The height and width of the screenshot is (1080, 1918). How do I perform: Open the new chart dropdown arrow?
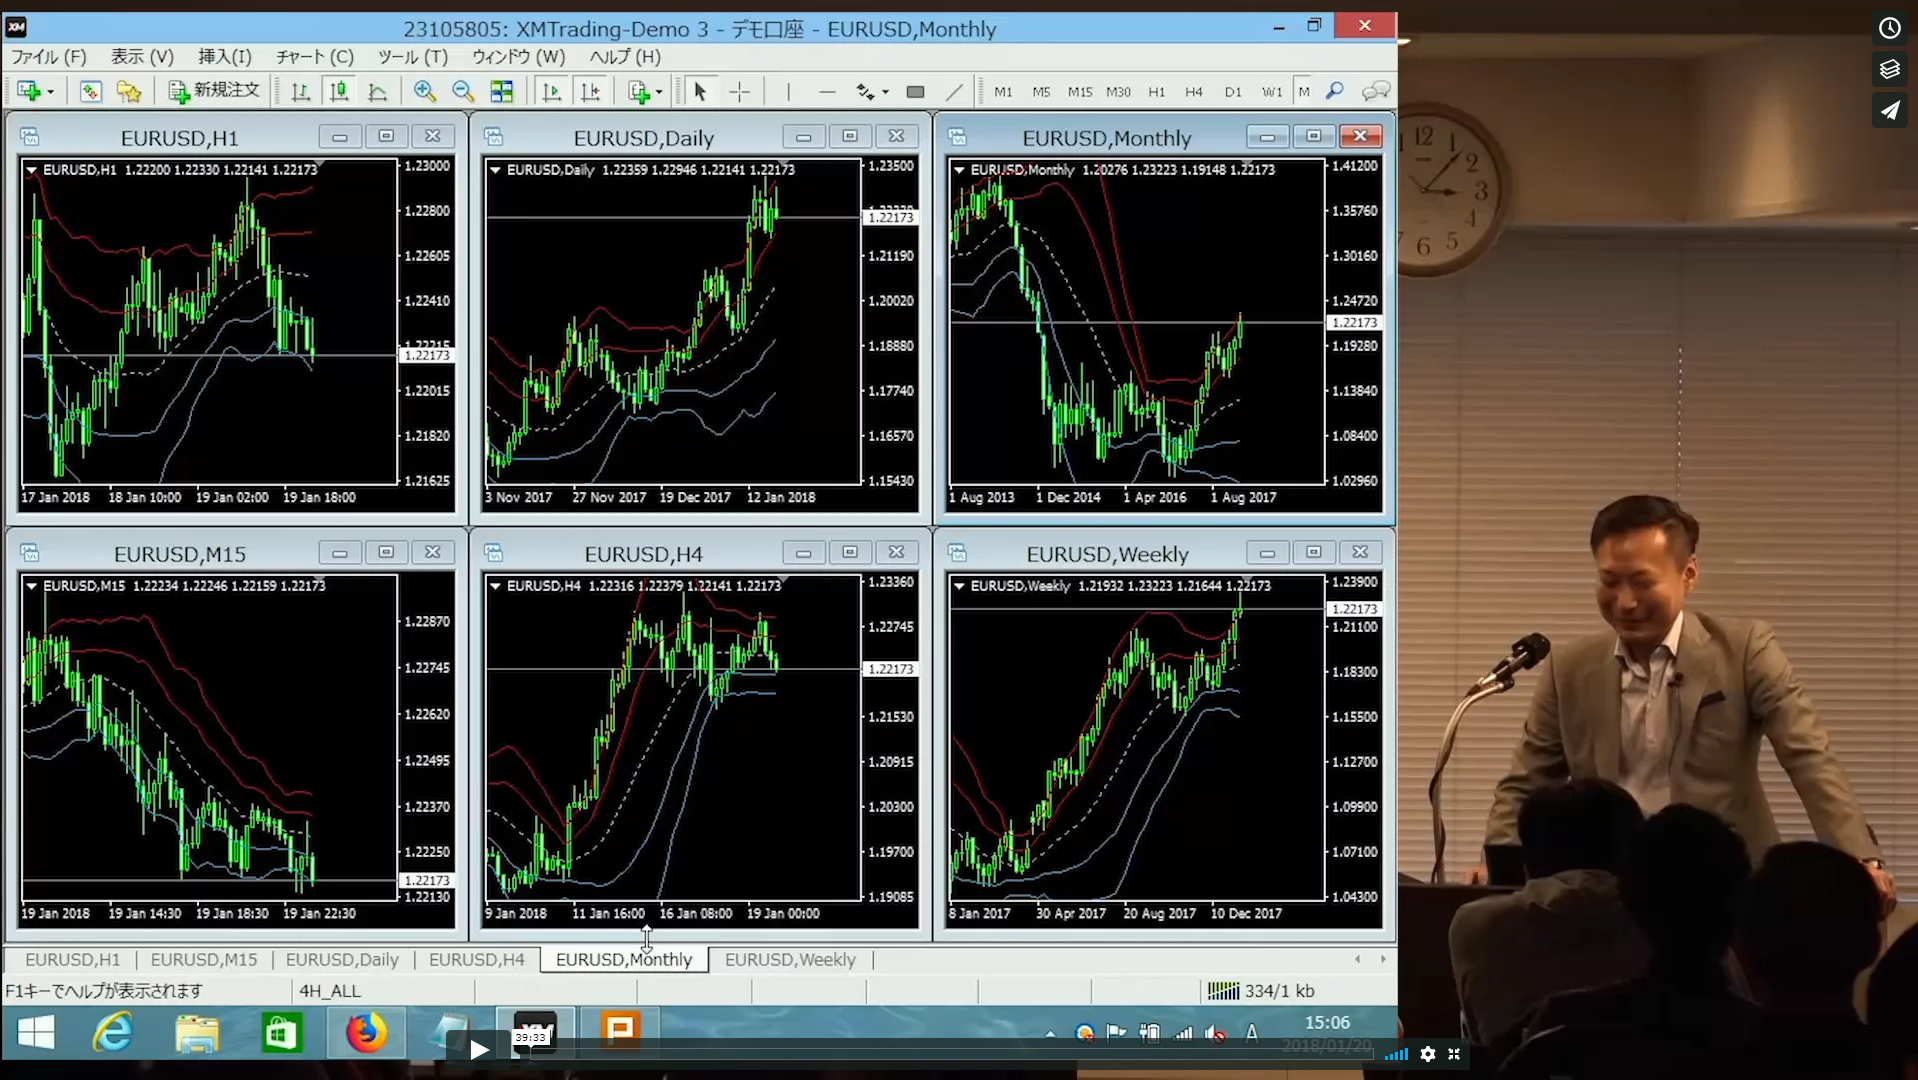coord(51,92)
